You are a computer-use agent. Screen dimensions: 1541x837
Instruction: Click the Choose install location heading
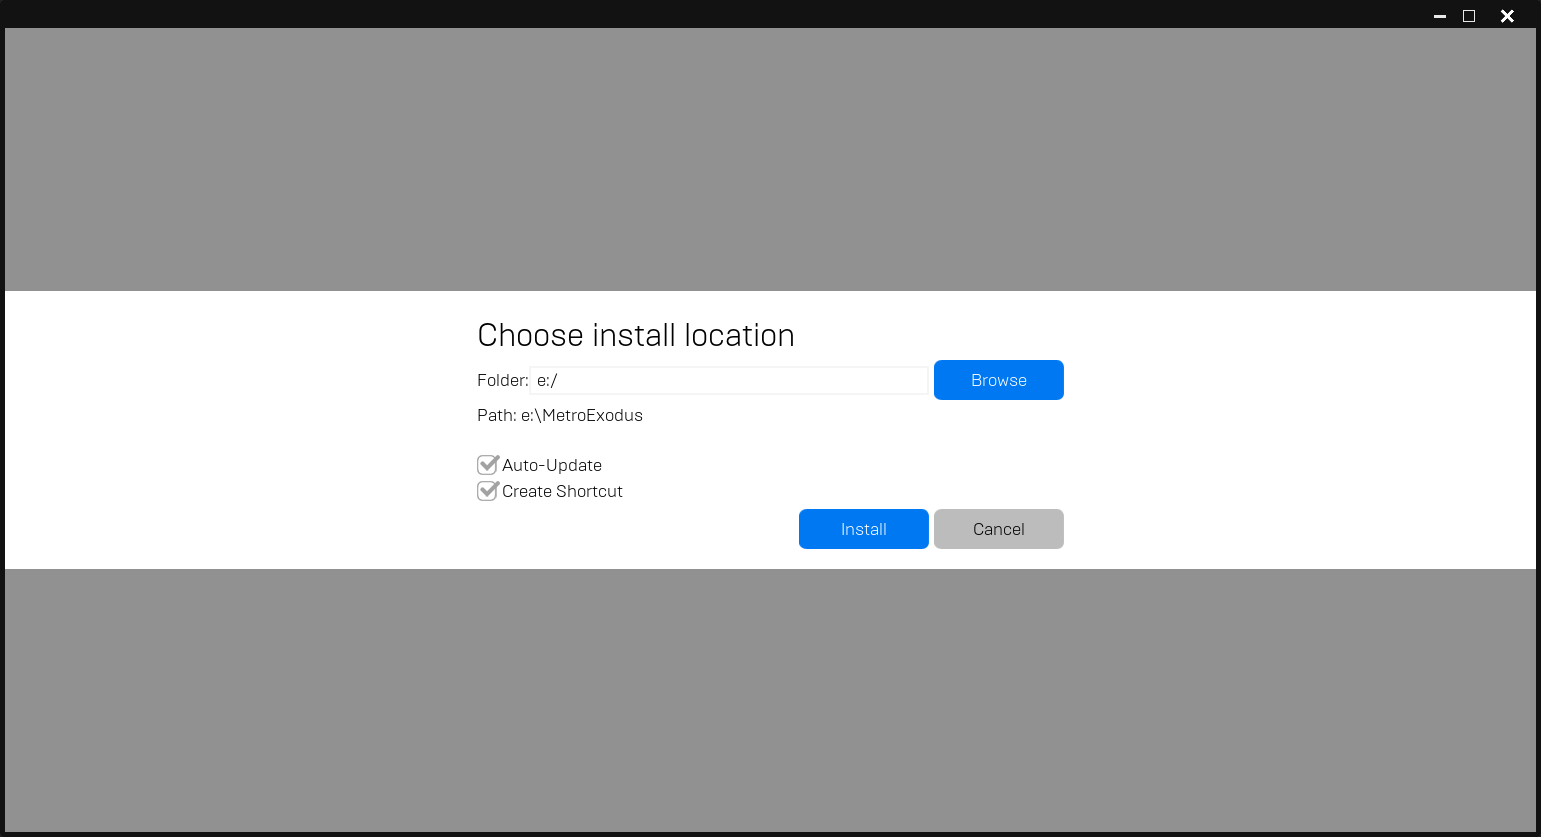(x=636, y=335)
